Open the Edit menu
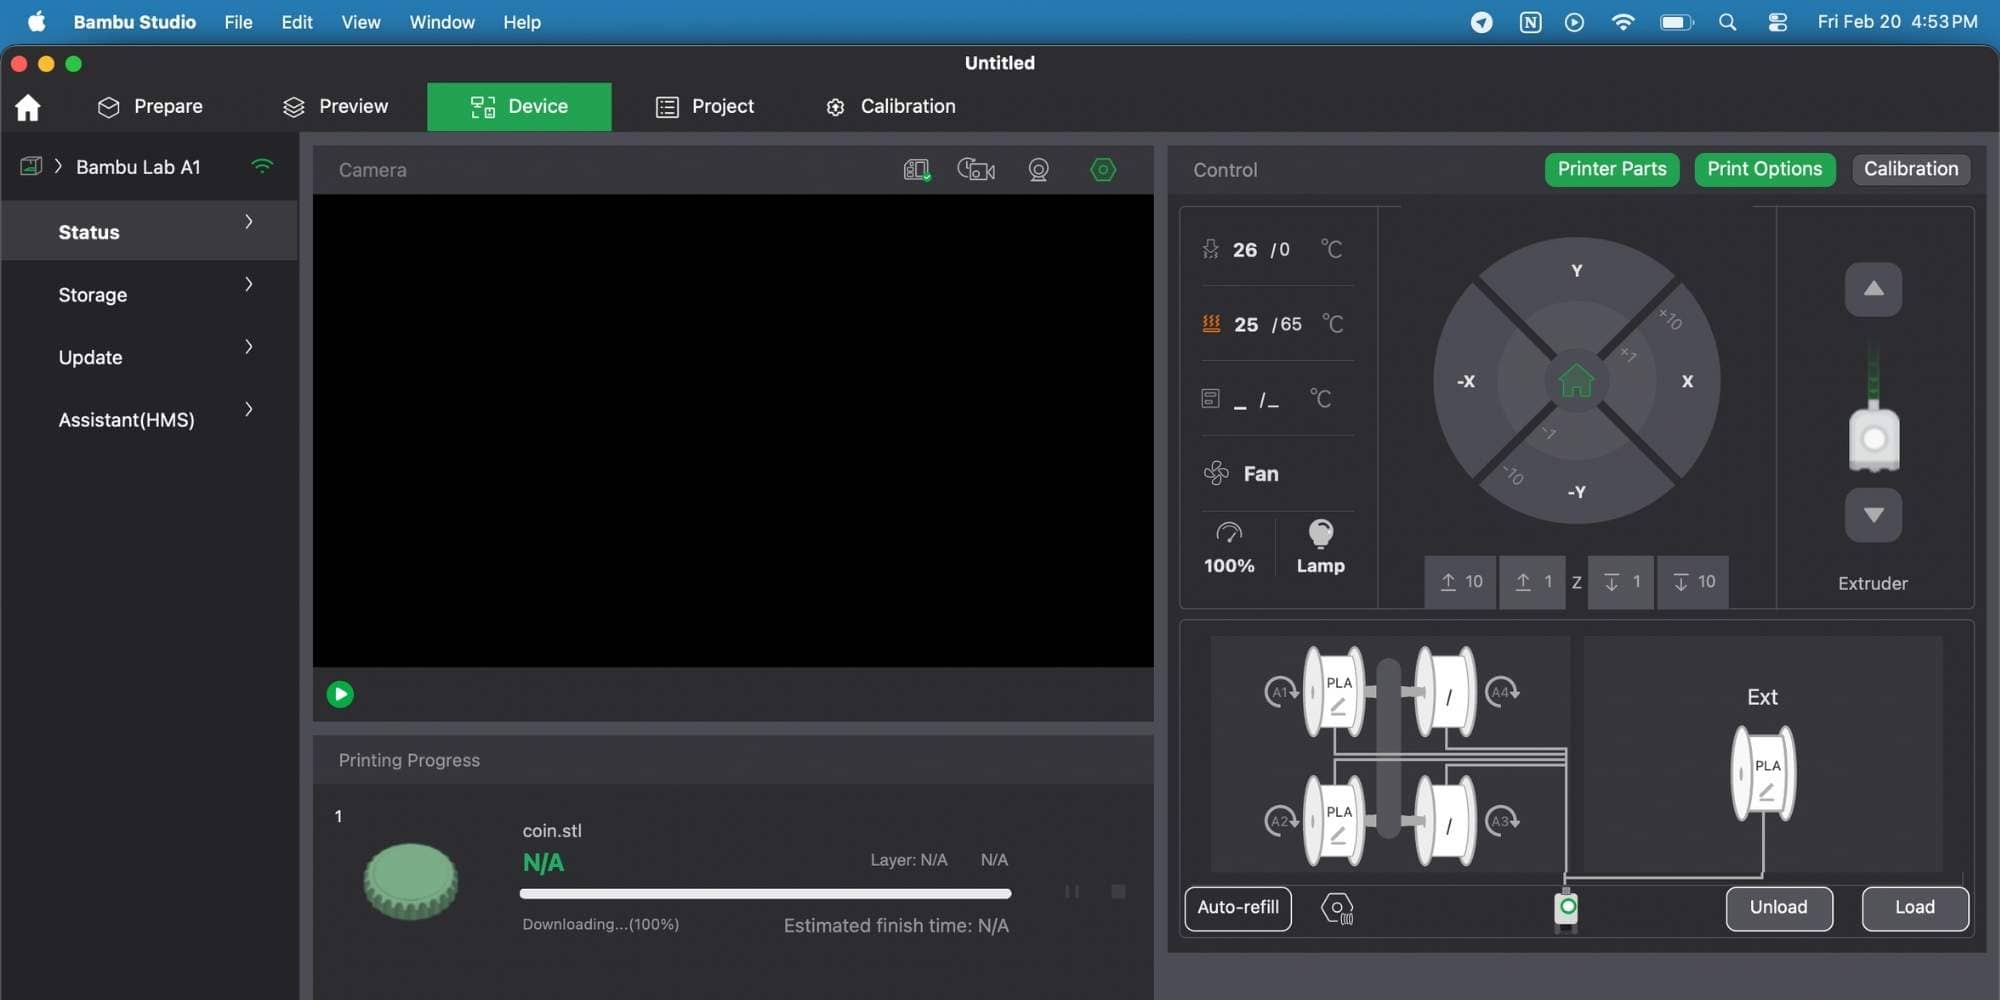Viewport: 2000px width, 1000px height. [297, 22]
